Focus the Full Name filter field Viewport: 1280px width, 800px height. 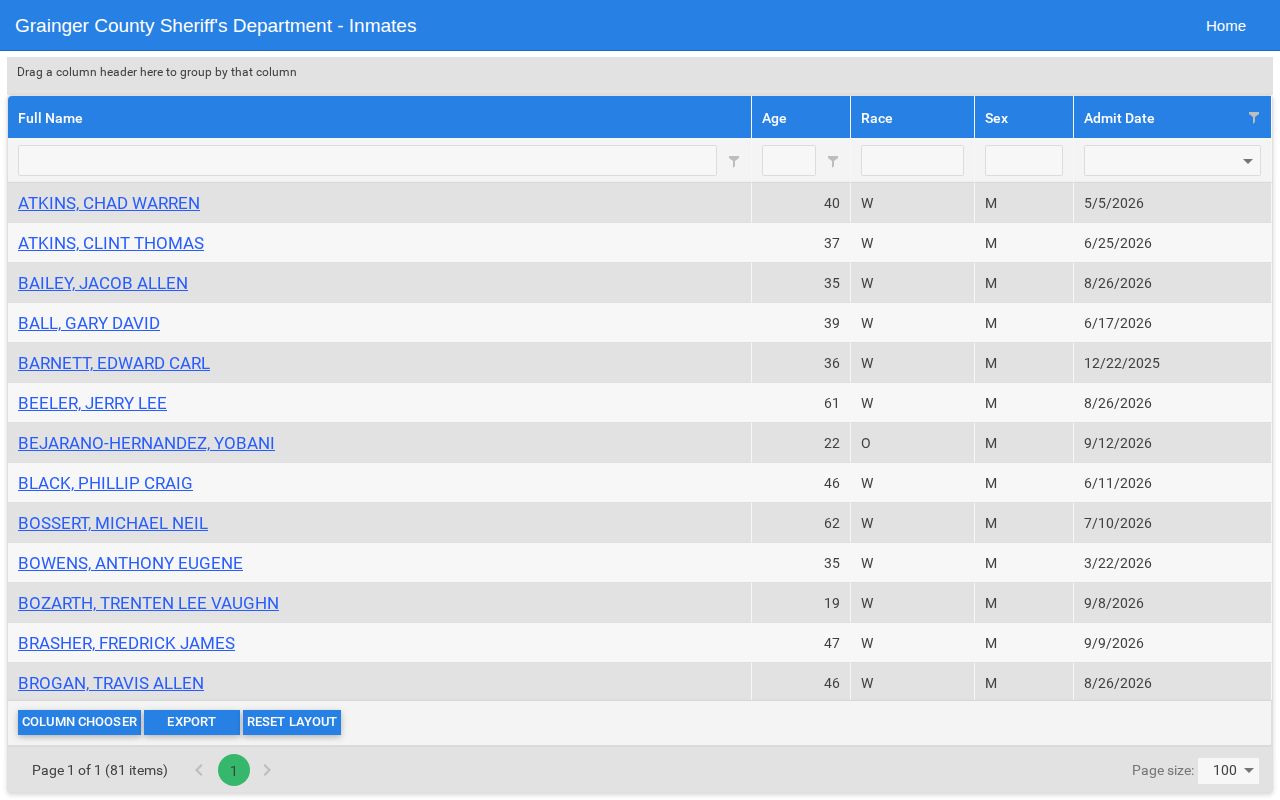pos(367,161)
